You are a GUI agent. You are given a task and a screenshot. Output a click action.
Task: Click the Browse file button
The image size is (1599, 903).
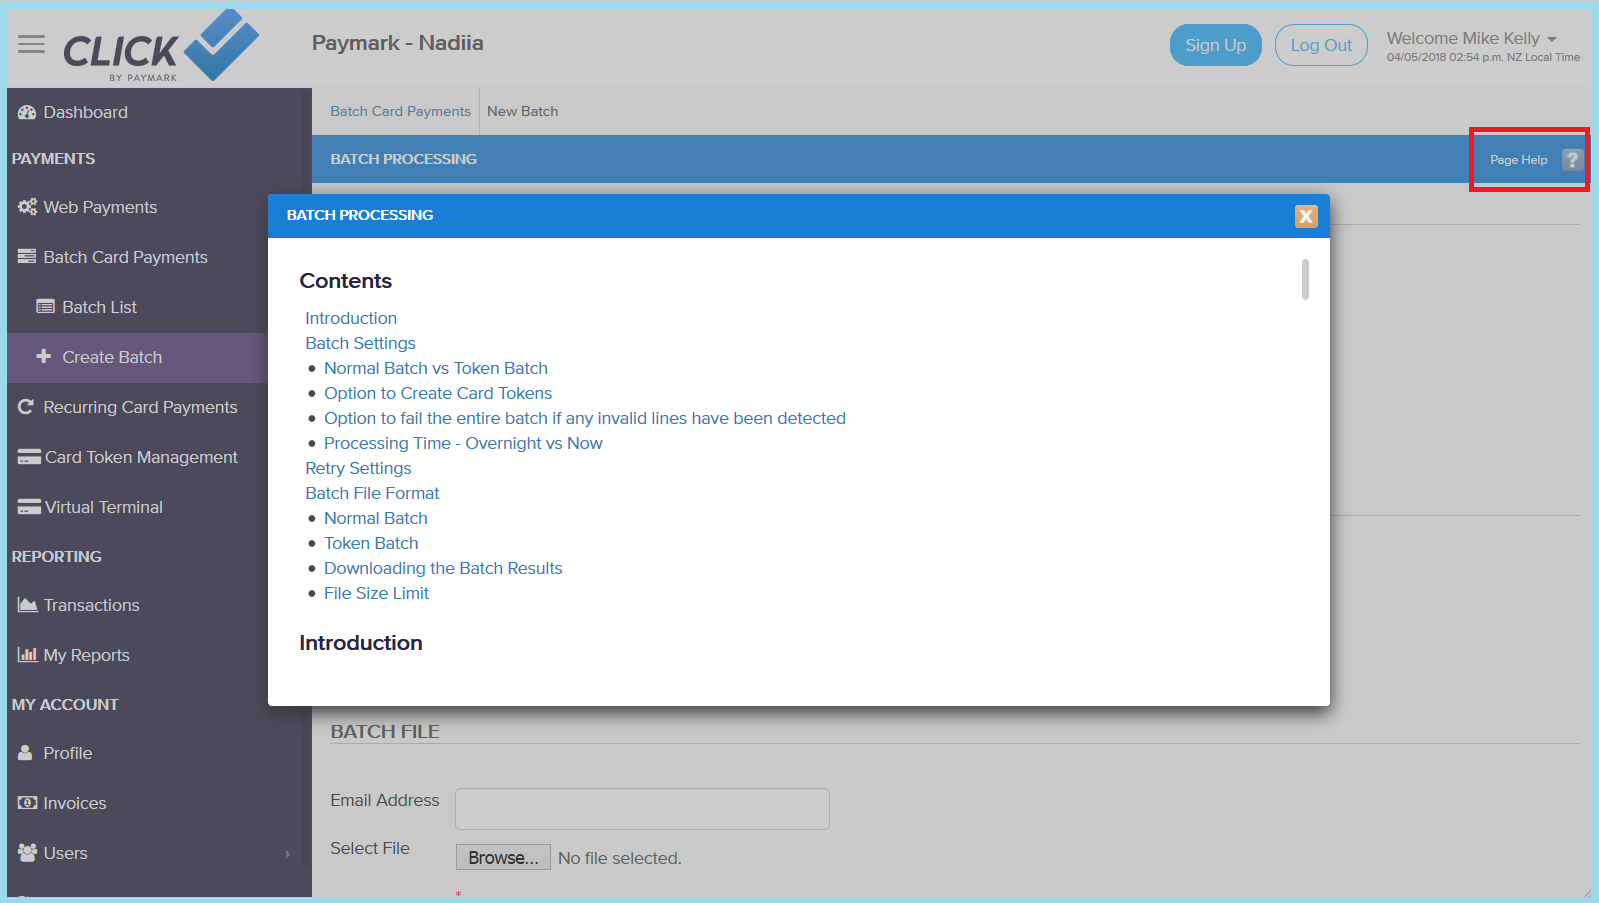pyautogui.click(x=503, y=858)
